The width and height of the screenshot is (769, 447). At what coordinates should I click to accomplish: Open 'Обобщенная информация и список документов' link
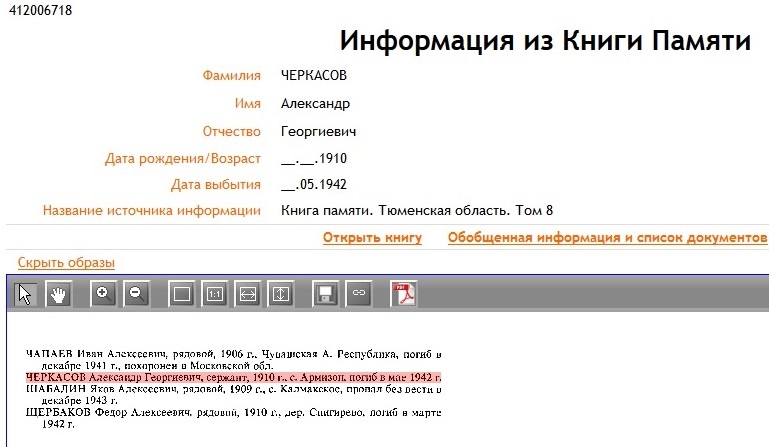click(607, 238)
